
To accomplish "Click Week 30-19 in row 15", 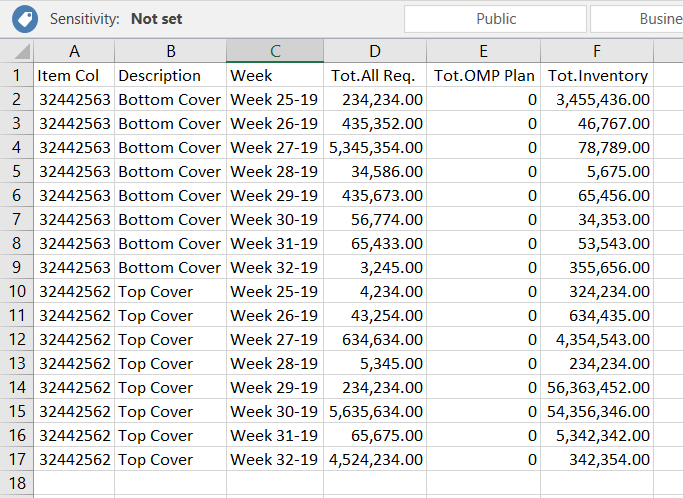I will coord(275,411).
